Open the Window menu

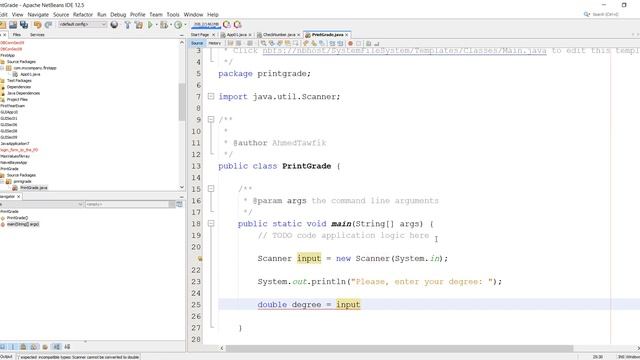(193, 15)
